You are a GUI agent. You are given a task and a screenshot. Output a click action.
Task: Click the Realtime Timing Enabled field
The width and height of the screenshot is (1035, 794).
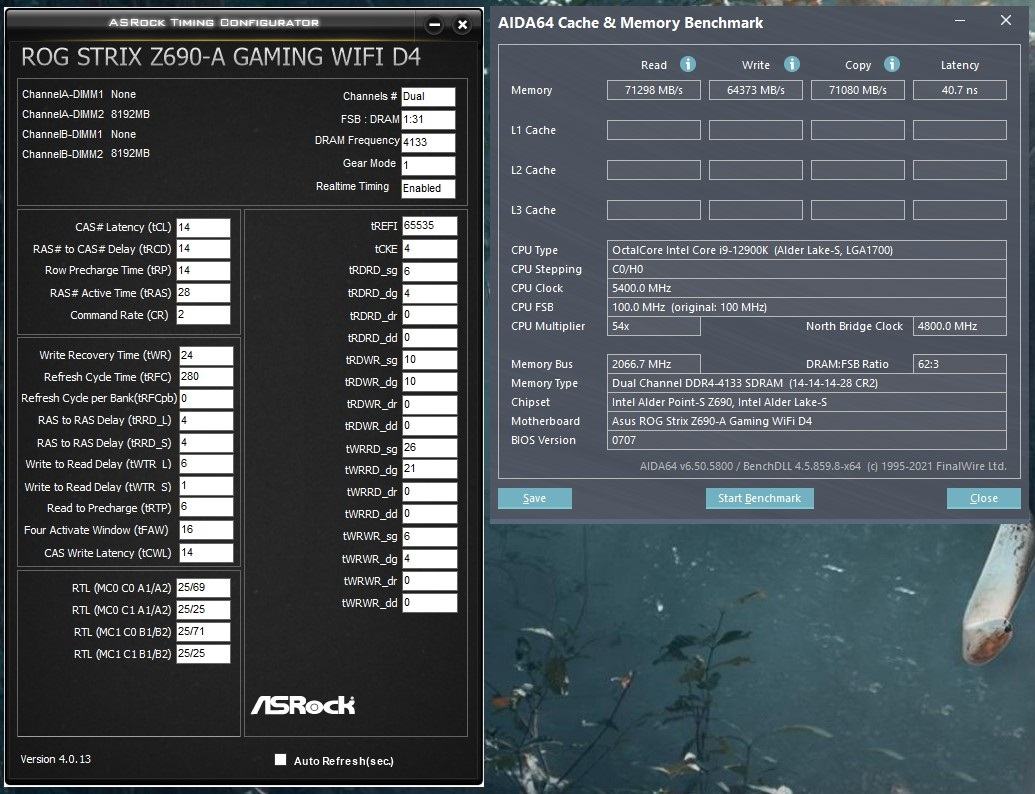(x=428, y=188)
